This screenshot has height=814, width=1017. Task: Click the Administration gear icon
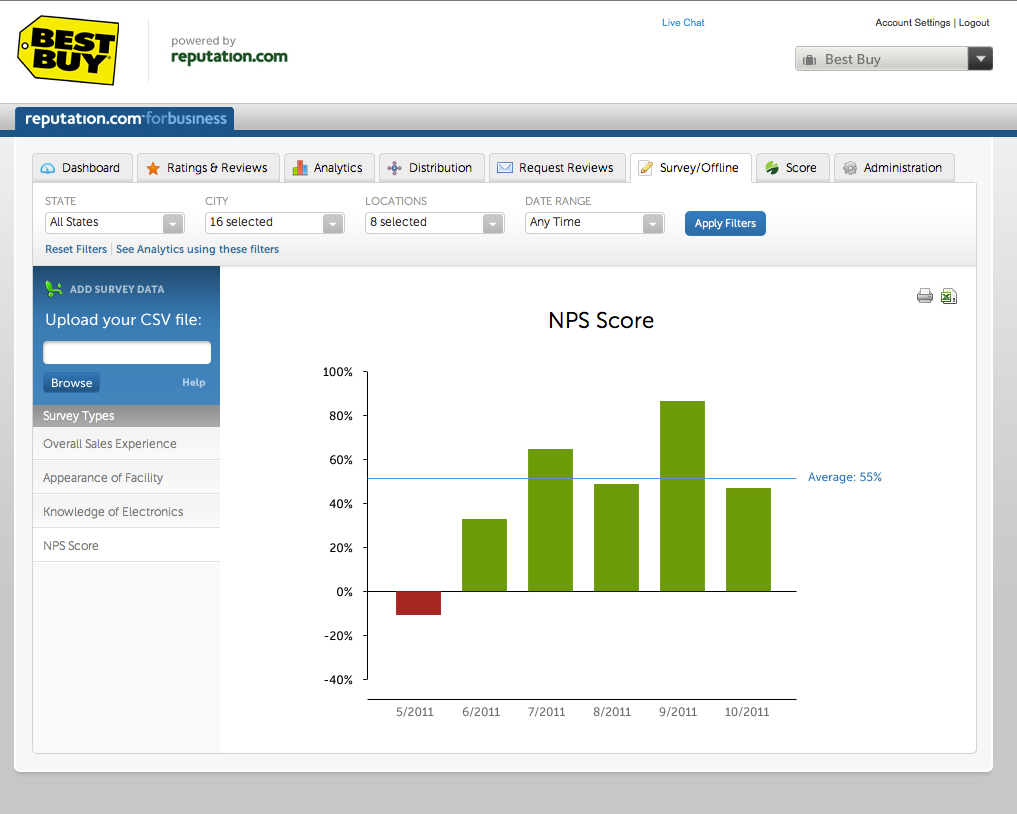(x=850, y=168)
